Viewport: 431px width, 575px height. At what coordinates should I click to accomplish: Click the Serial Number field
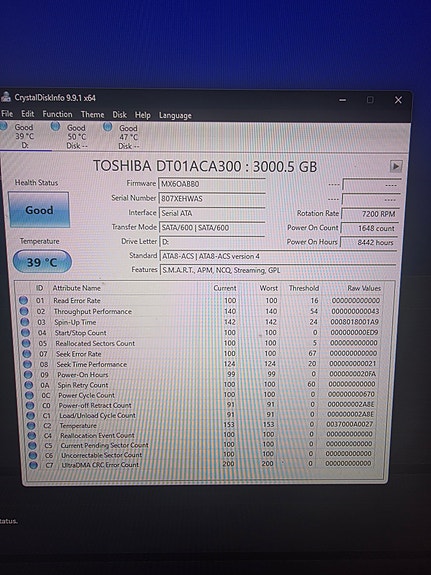click(212, 199)
